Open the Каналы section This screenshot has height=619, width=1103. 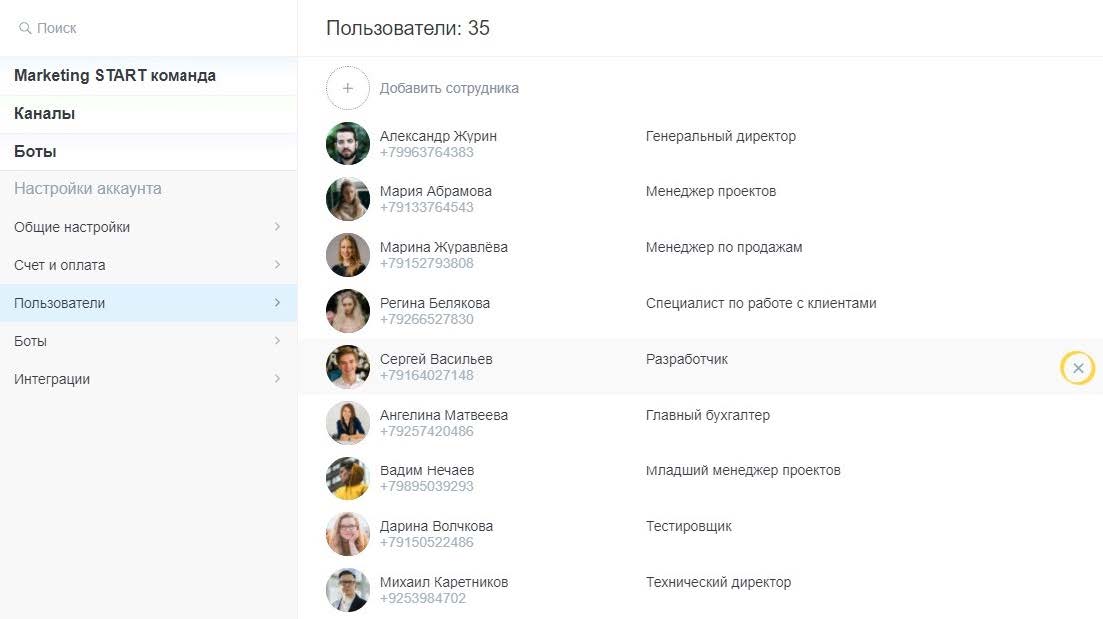tap(45, 114)
